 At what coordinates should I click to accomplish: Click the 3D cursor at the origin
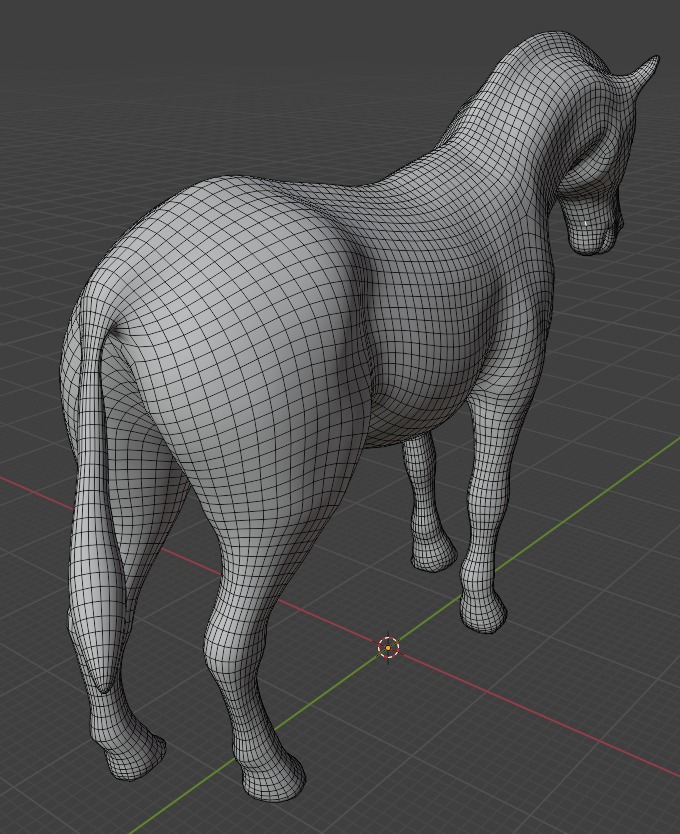(388, 647)
